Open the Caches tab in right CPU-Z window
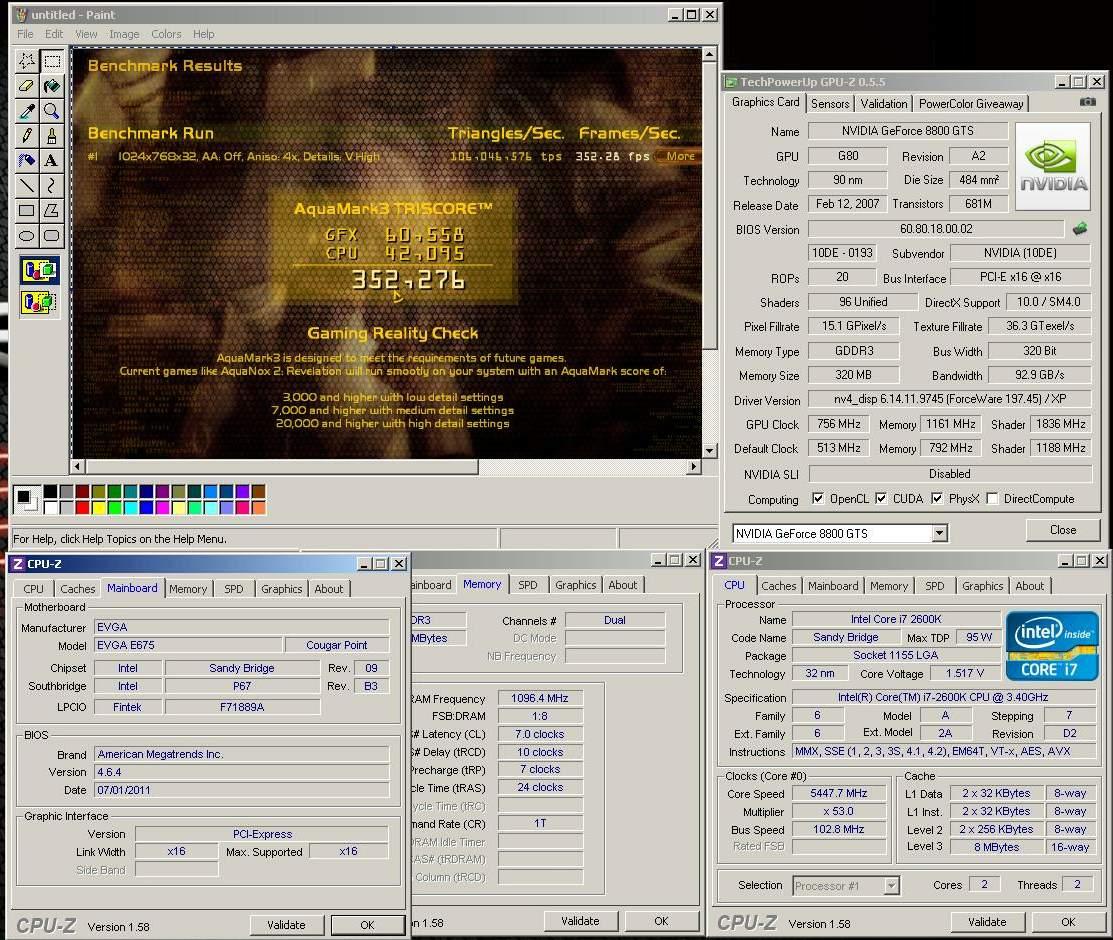Image resolution: width=1113 pixels, height=940 pixels. (779, 586)
